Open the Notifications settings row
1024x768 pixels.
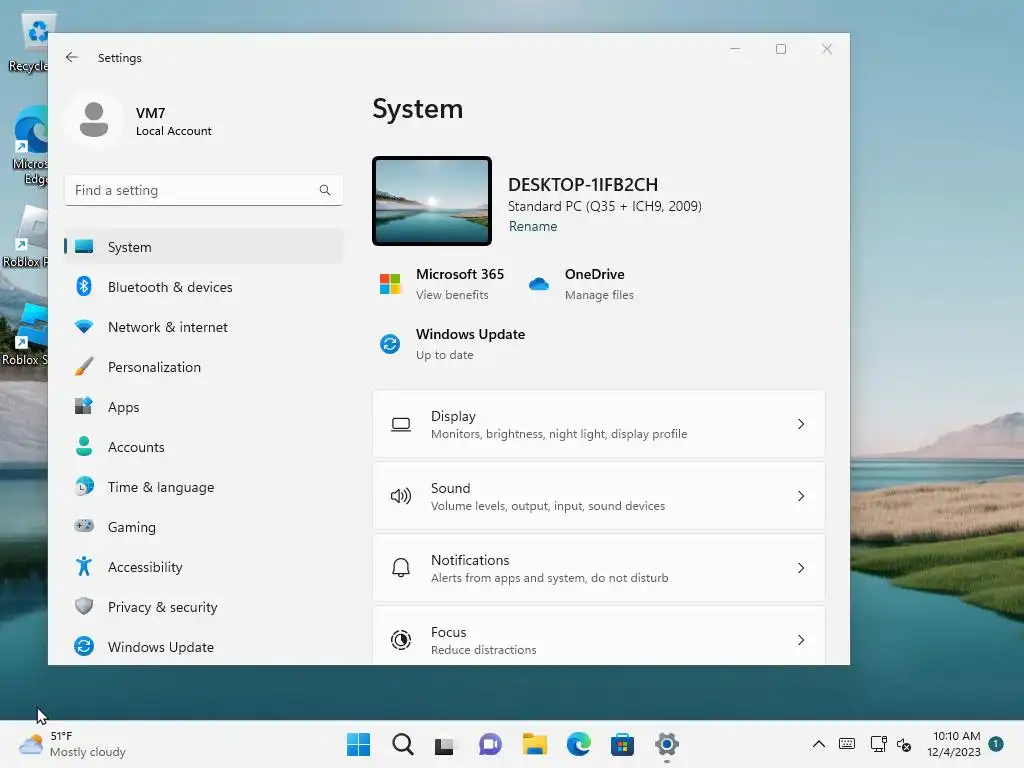(599, 568)
